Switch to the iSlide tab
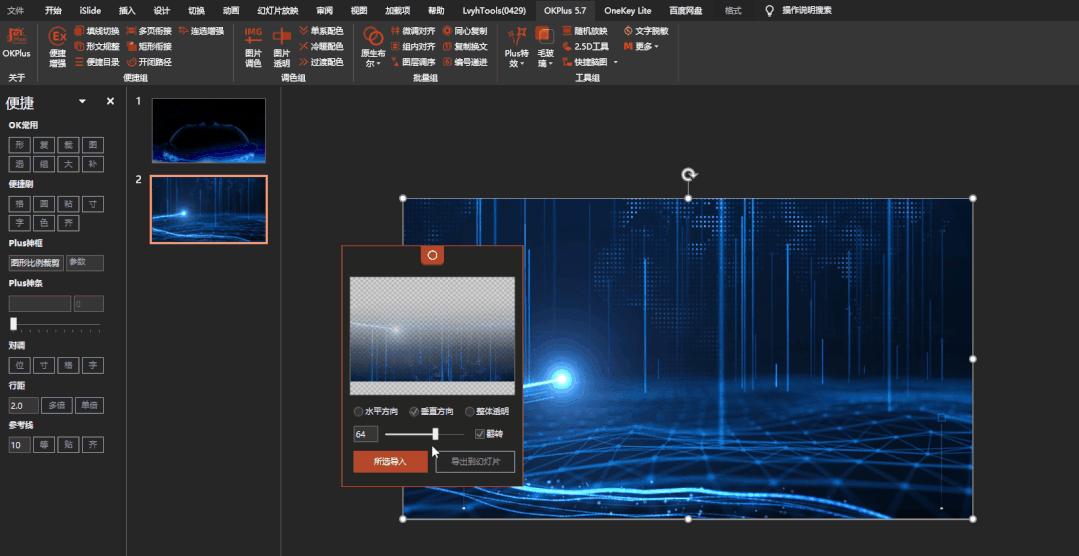The height and width of the screenshot is (556, 1079). [x=90, y=10]
